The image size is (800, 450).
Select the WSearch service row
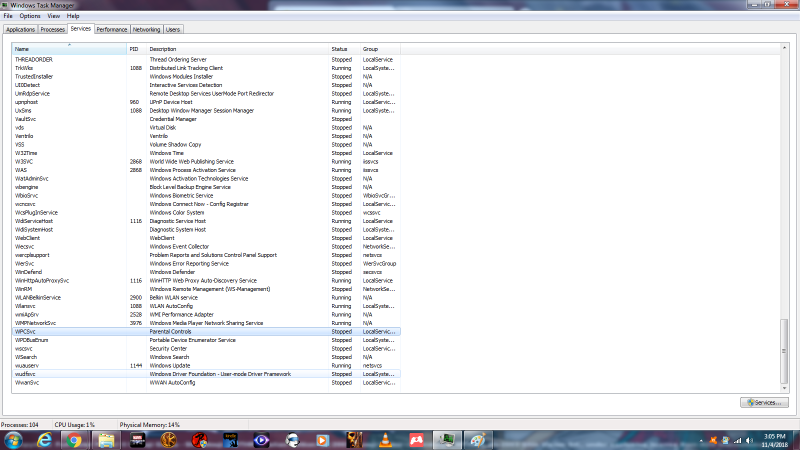click(206, 357)
